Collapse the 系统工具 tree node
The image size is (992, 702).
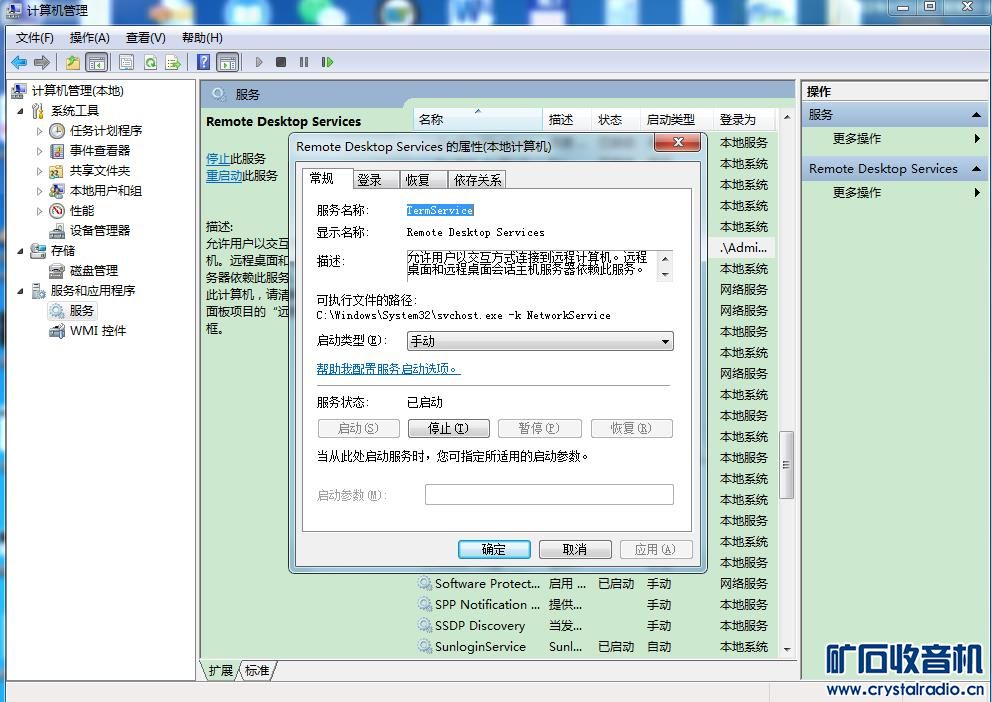[x=20, y=111]
